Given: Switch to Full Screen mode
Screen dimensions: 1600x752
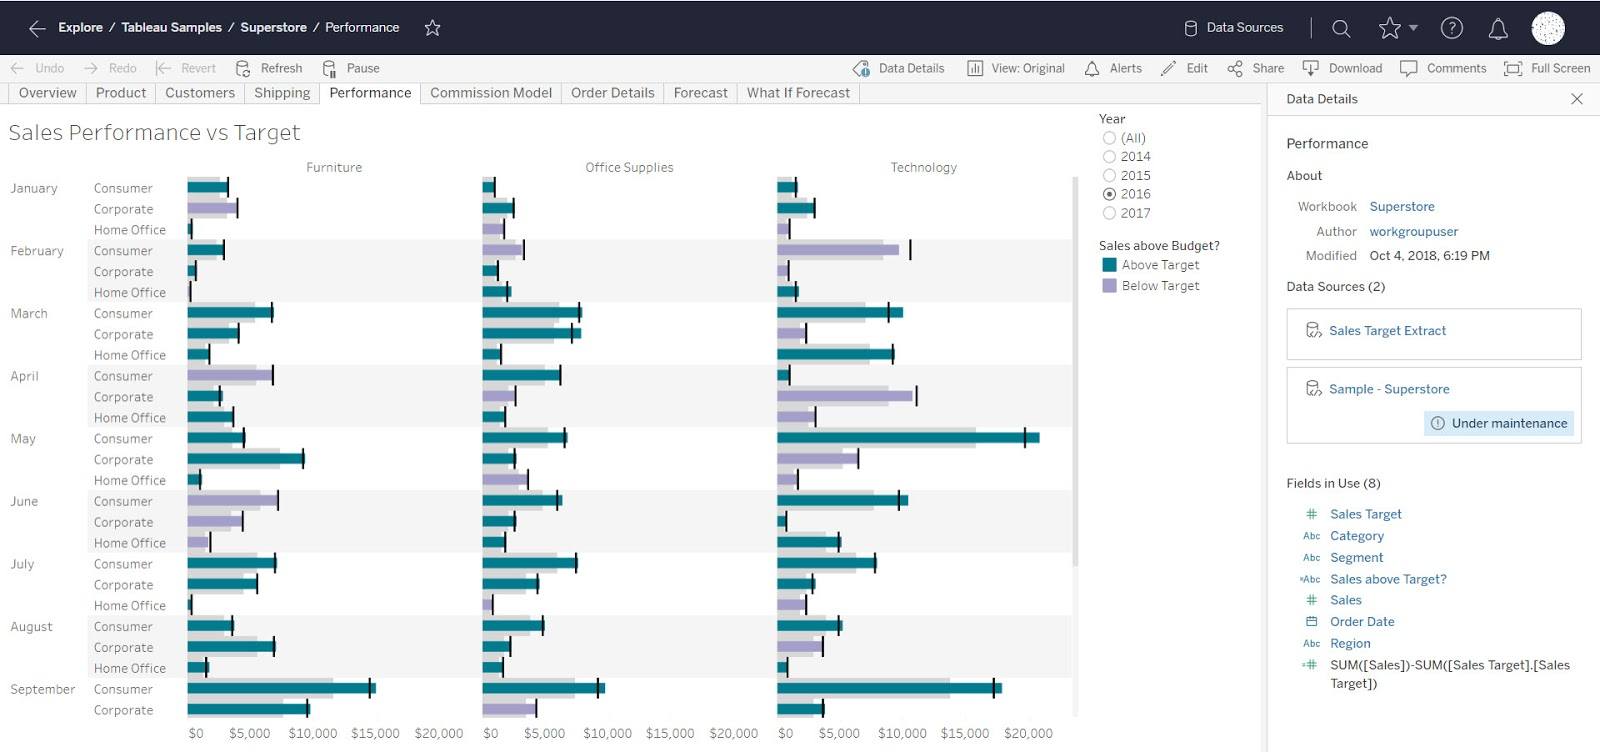Looking at the screenshot, I should click(1547, 68).
